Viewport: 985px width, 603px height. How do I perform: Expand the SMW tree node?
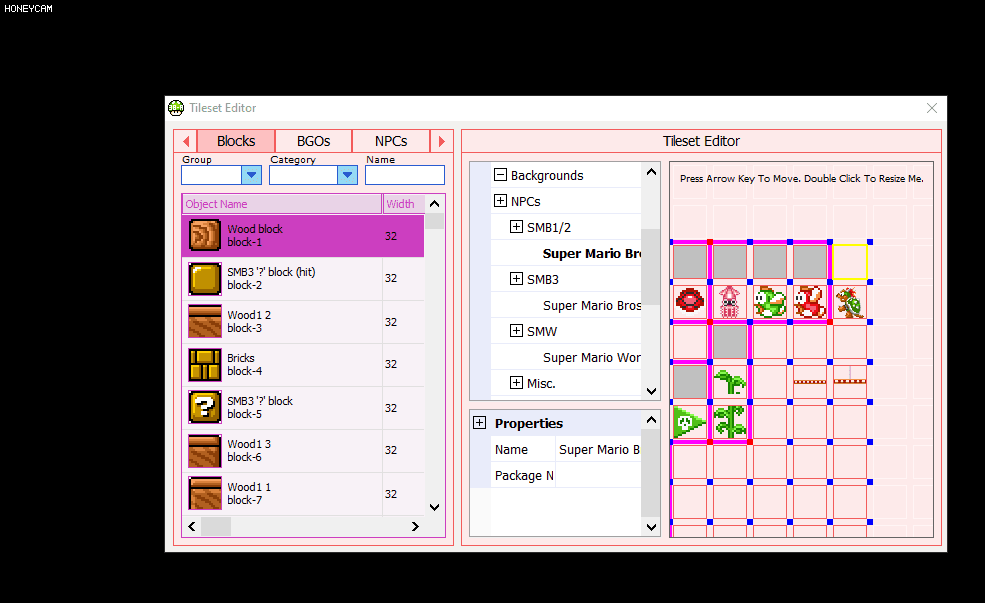point(516,330)
